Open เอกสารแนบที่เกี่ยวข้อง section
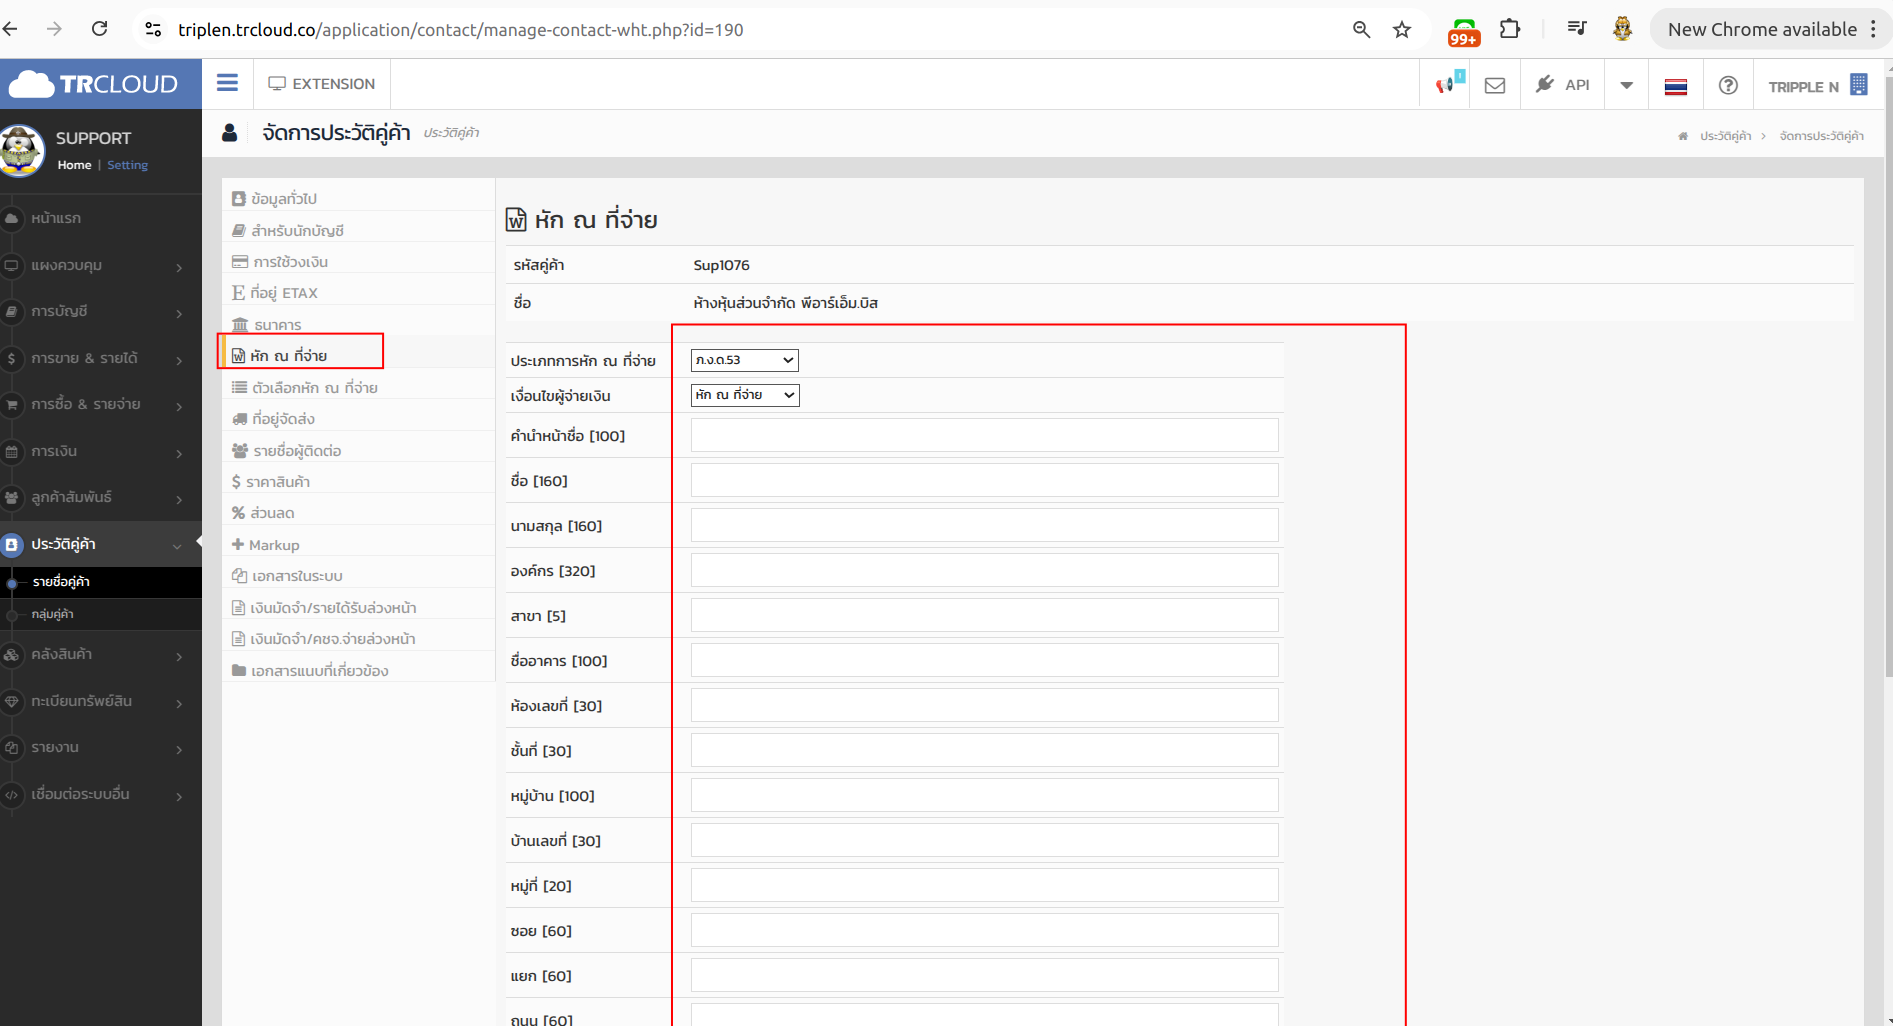This screenshot has width=1893, height=1026. coord(358,670)
